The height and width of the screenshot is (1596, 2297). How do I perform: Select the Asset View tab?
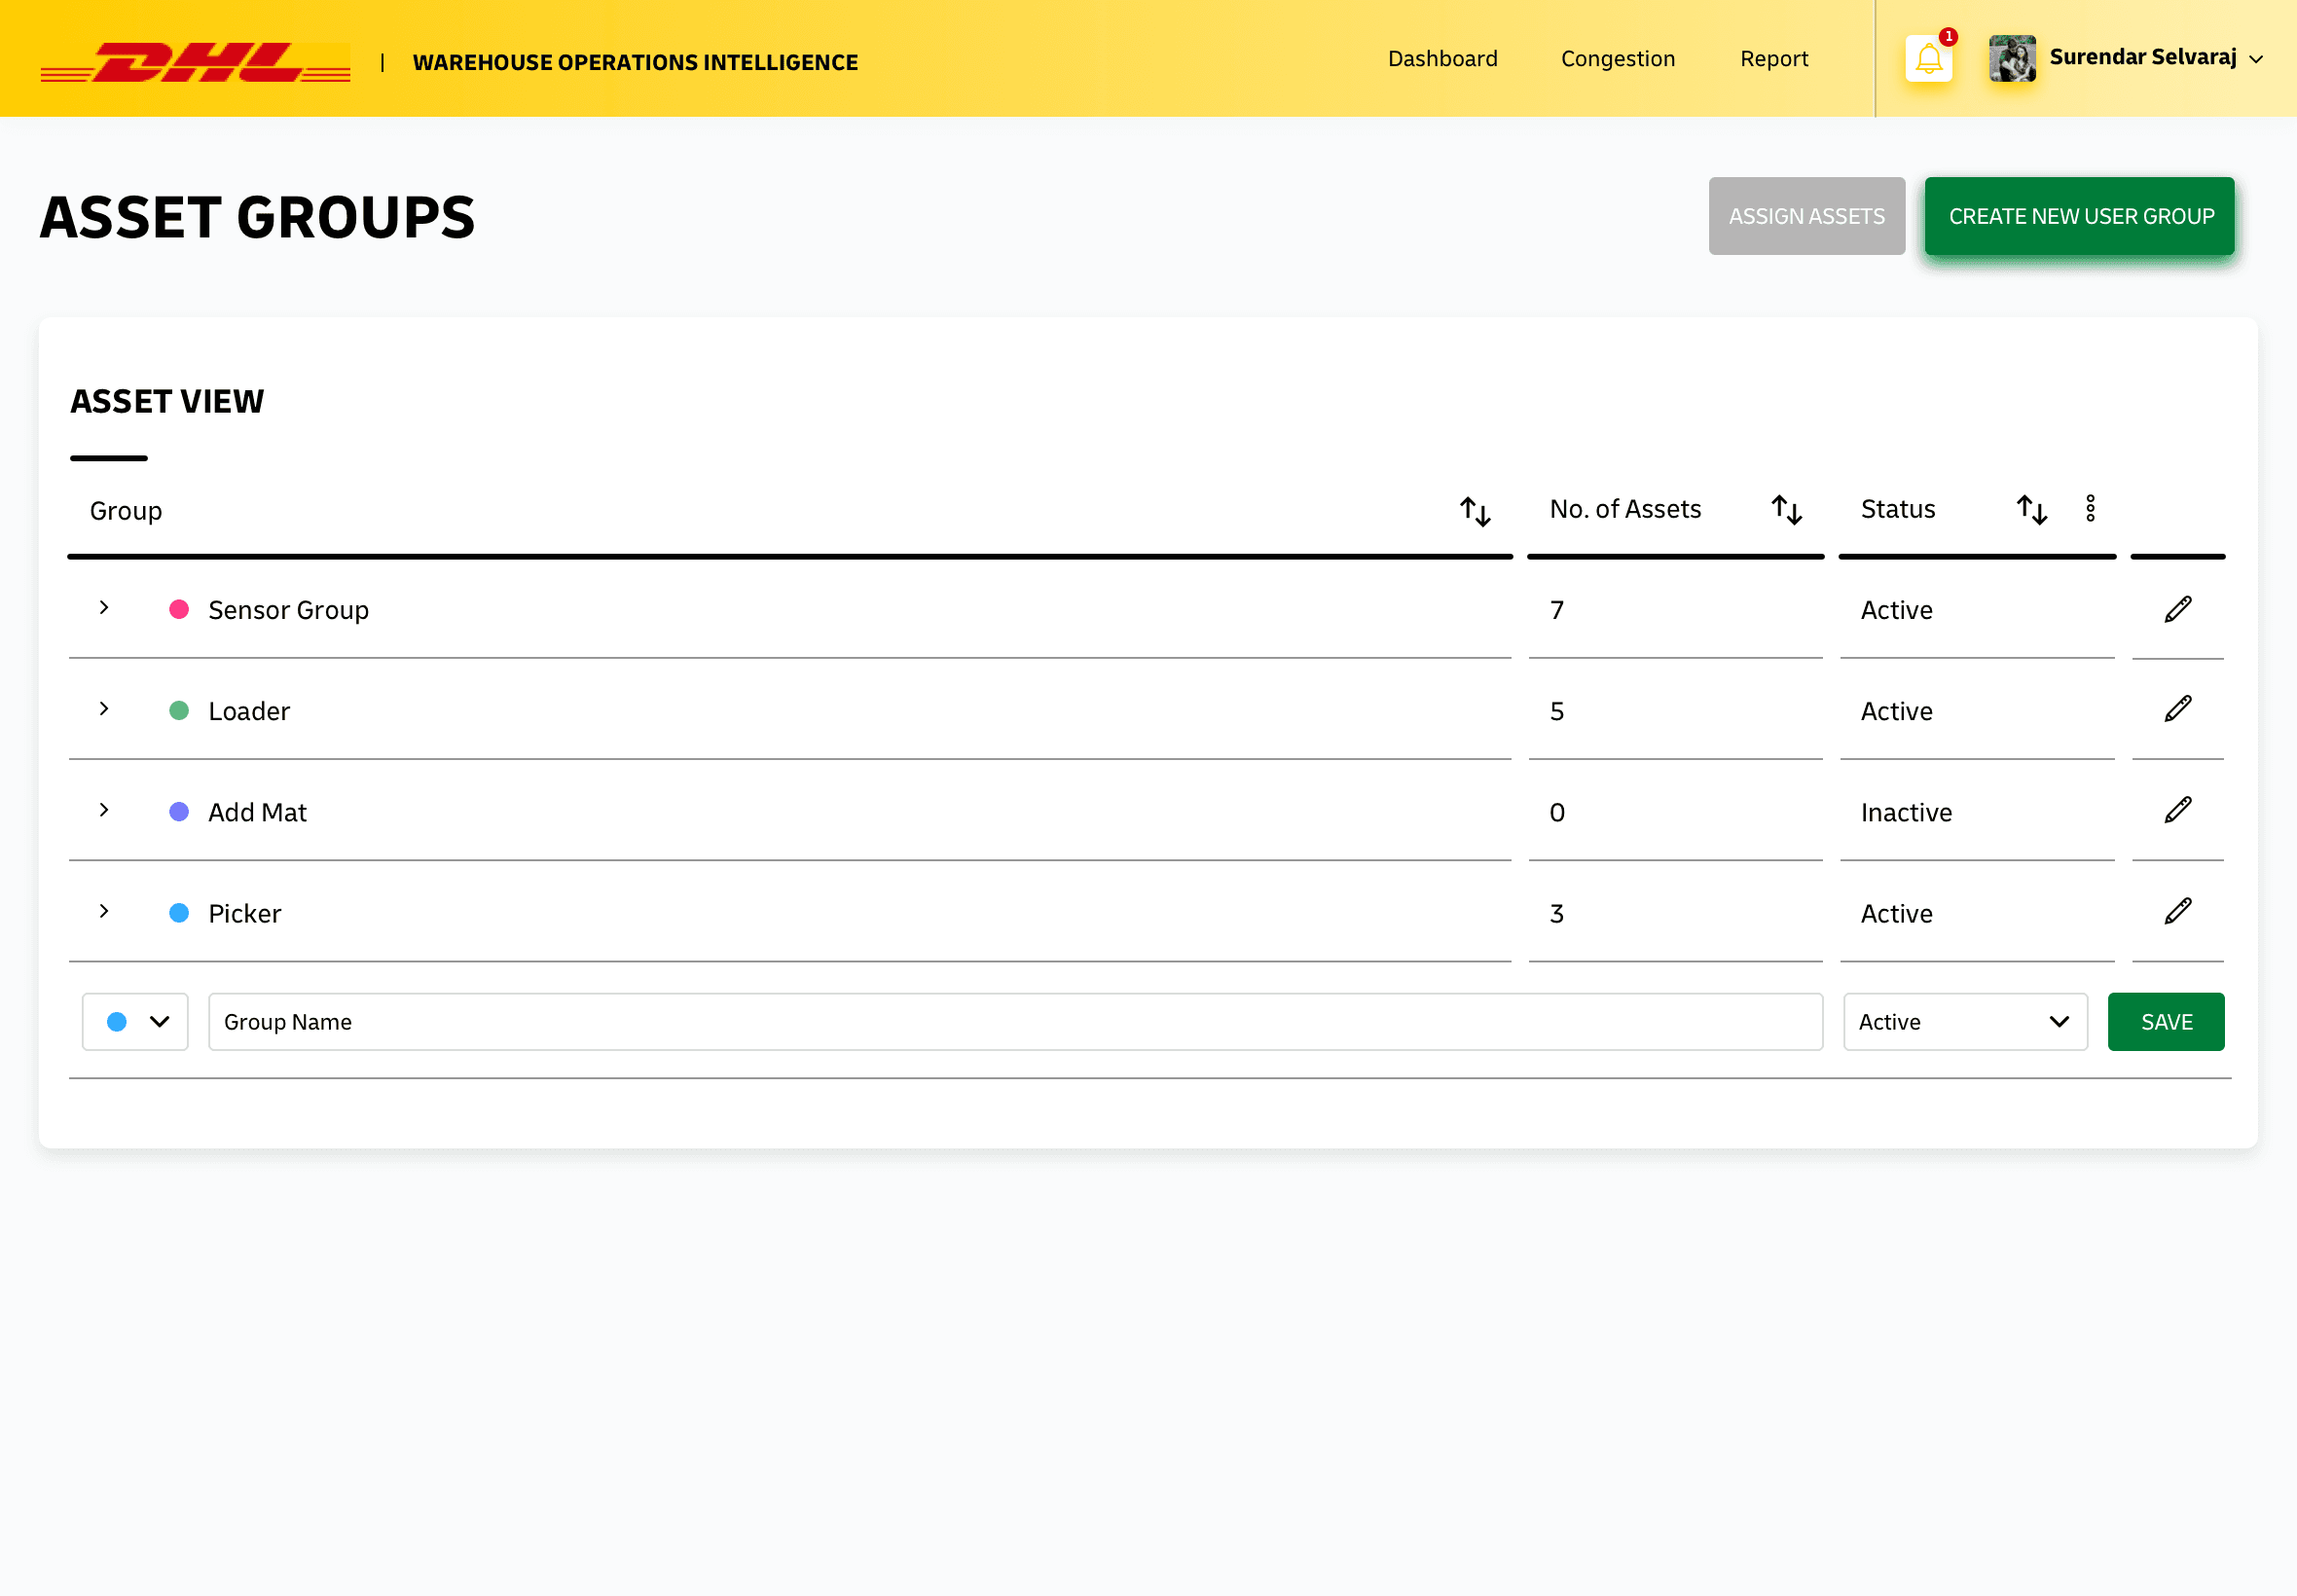coord(167,402)
